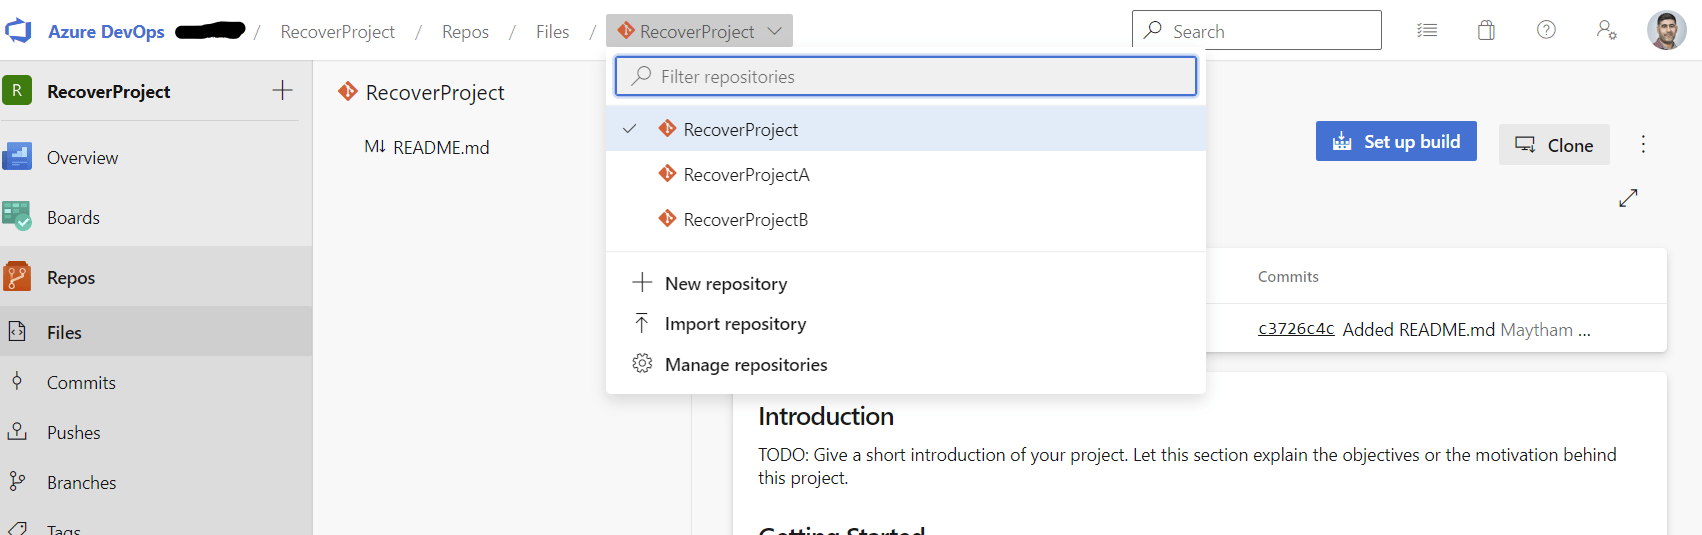
Task: Select RecoverProjectA repository
Action: [906, 174]
